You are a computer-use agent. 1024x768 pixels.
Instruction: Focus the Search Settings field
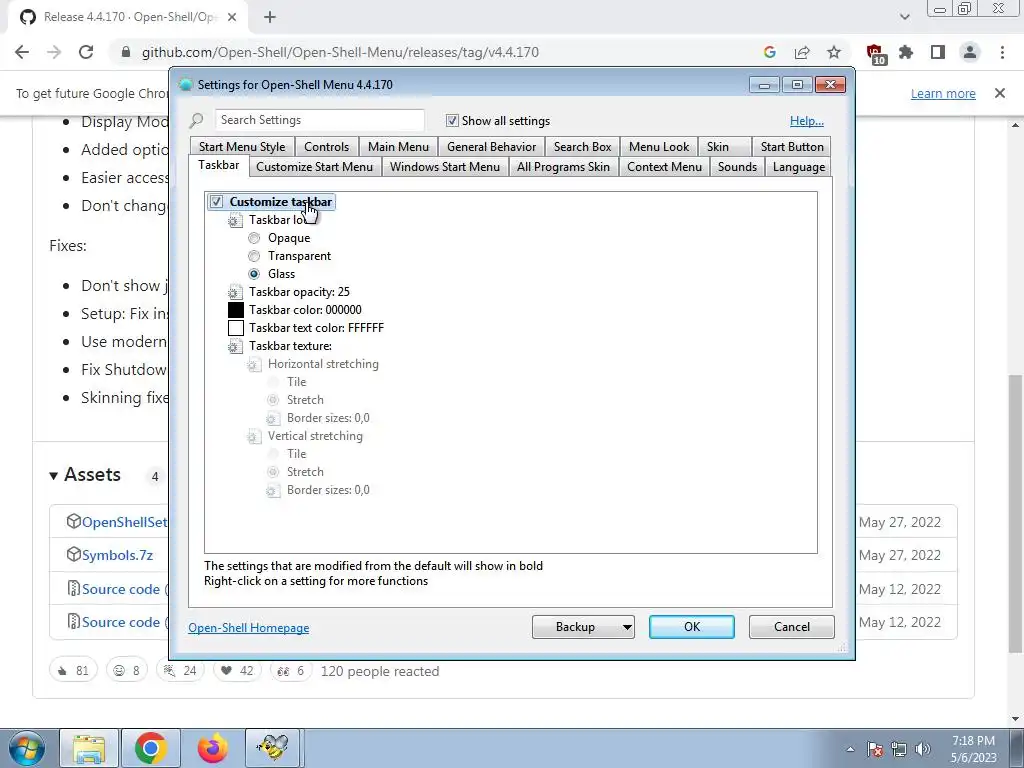319,120
